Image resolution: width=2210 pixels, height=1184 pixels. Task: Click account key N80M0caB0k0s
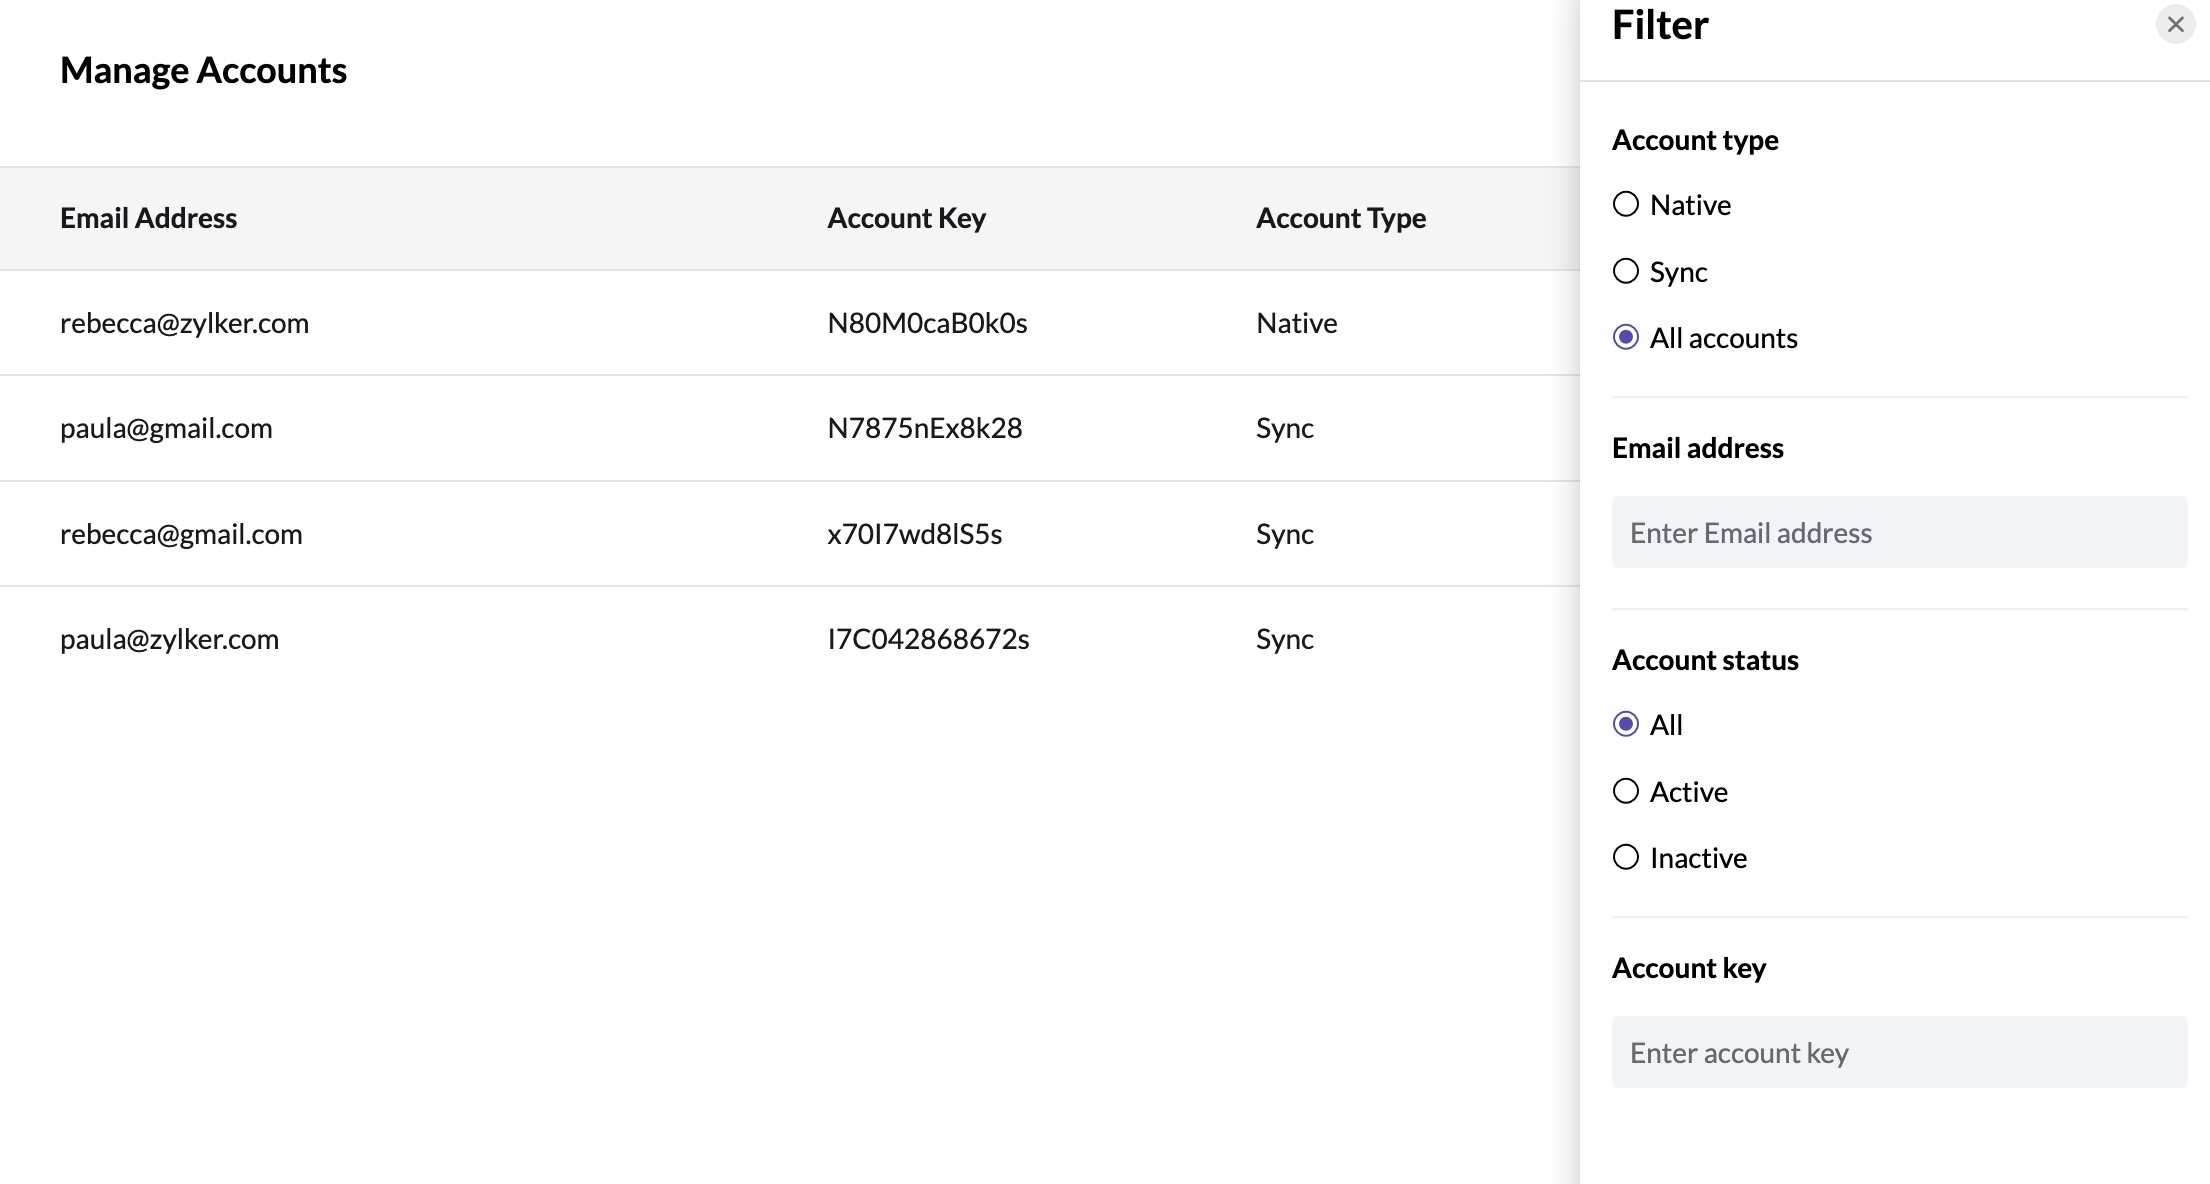pyautogui.click(x=927, y=323)
